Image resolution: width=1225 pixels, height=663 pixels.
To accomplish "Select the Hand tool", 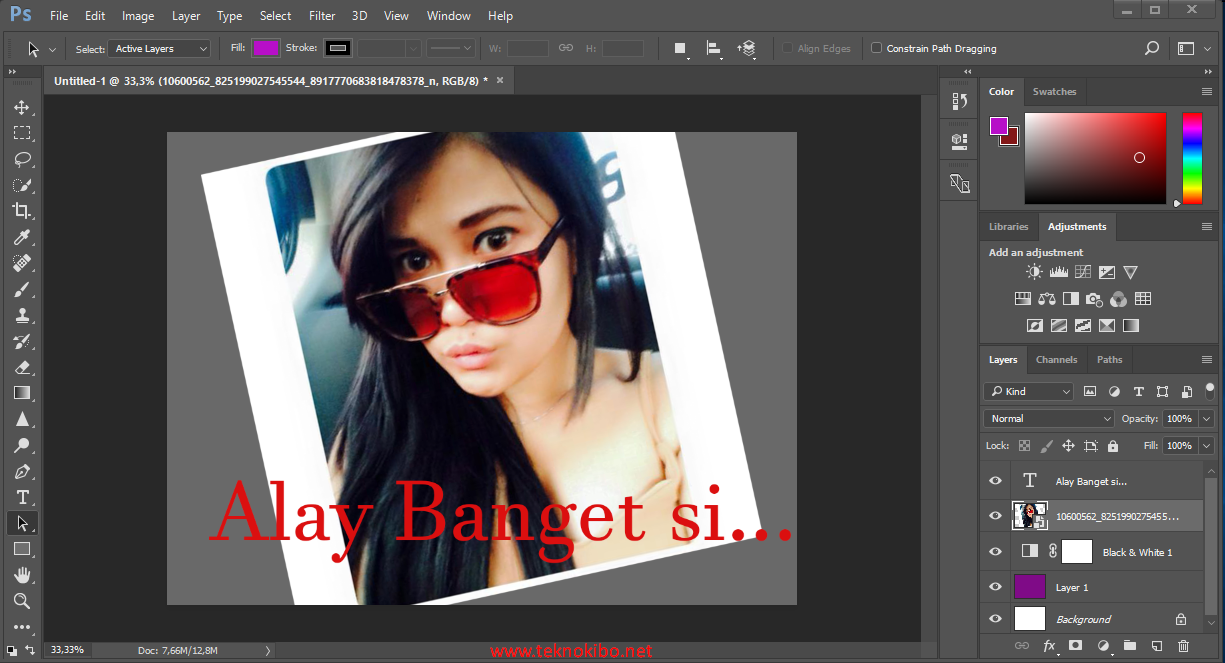I will click(x=22, y=575).
